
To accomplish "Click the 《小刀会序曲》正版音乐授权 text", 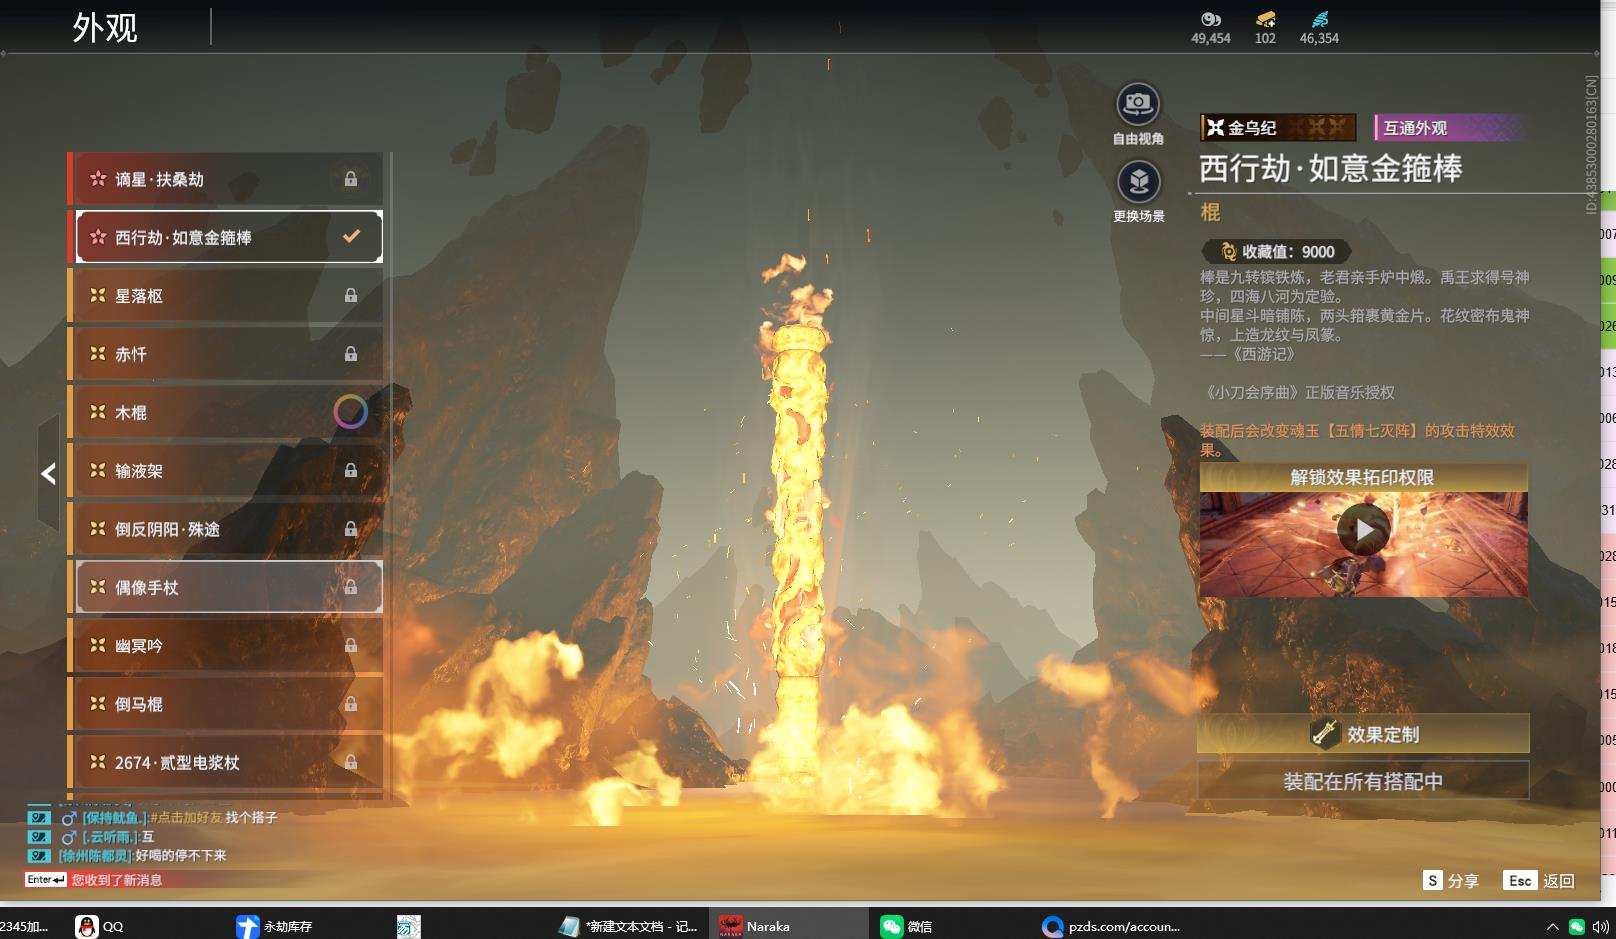I will 1297,393.
